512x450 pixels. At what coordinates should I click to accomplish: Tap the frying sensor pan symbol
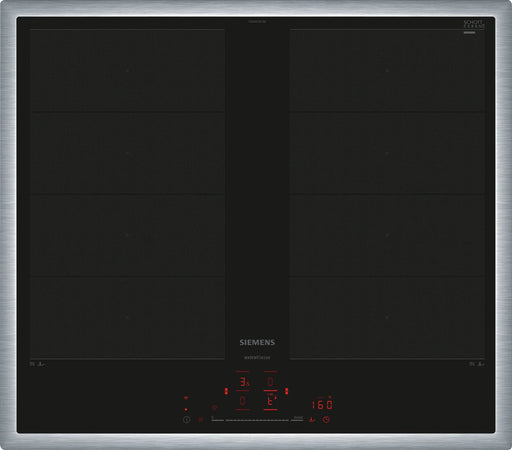[312, 420]
